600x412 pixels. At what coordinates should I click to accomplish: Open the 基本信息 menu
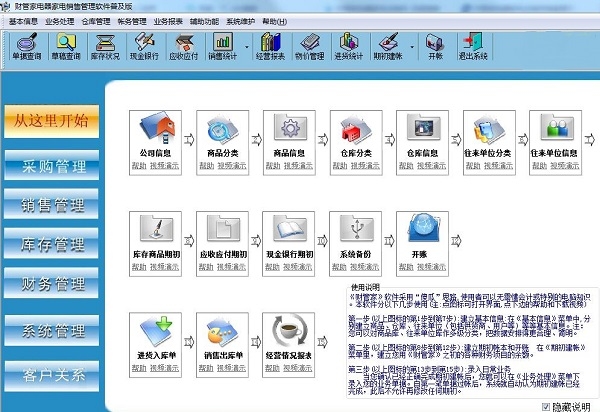(24, 21)
